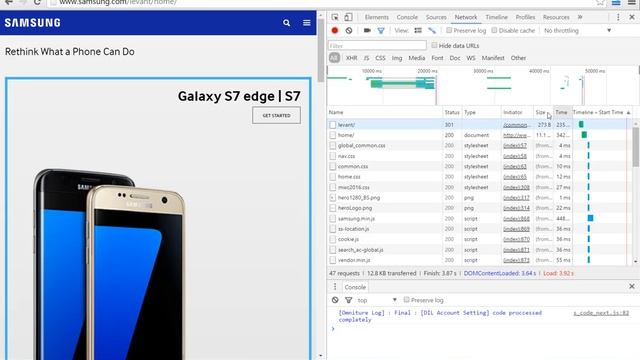Image resolution: width=640 pixels, height=360 pixels.
Task: Toggle the network filter funnel icon
Action: coord(381,31)
